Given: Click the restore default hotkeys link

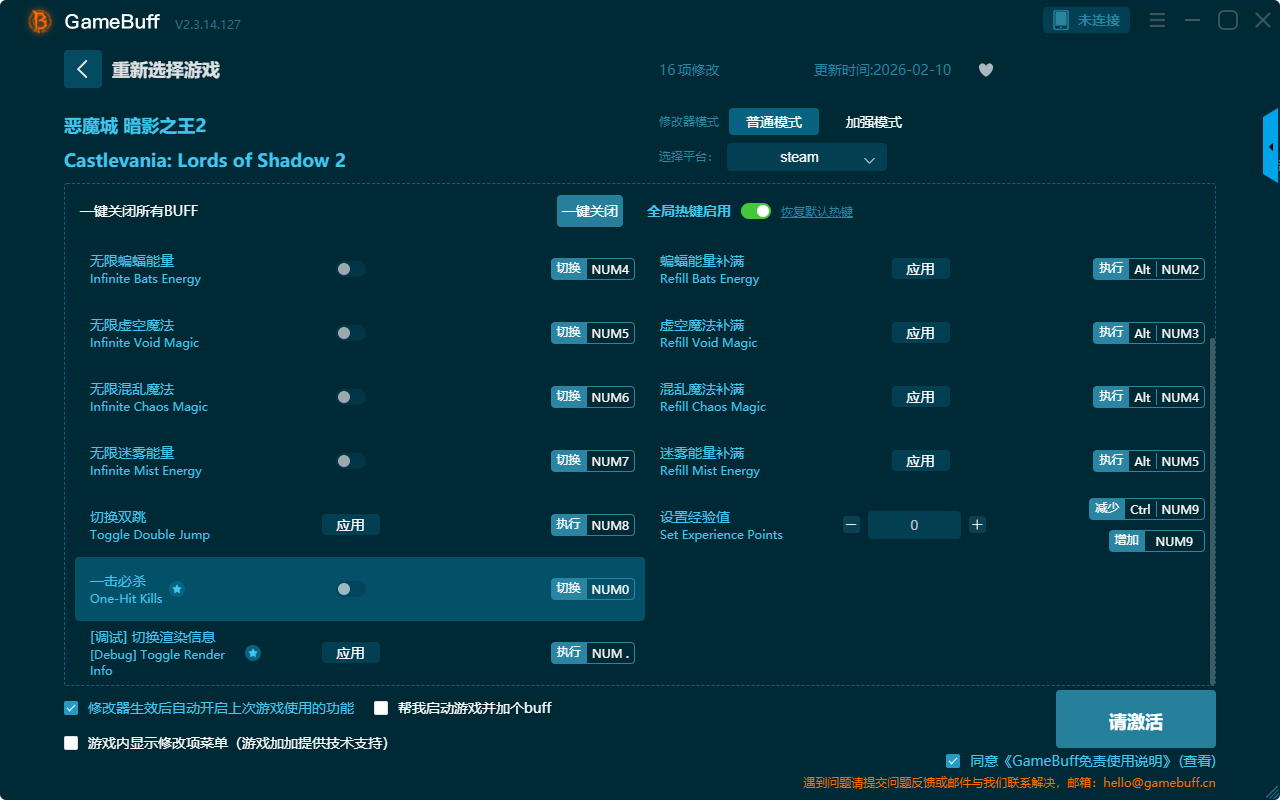Looking at the screenshot, I should click(x=816, y=212).
